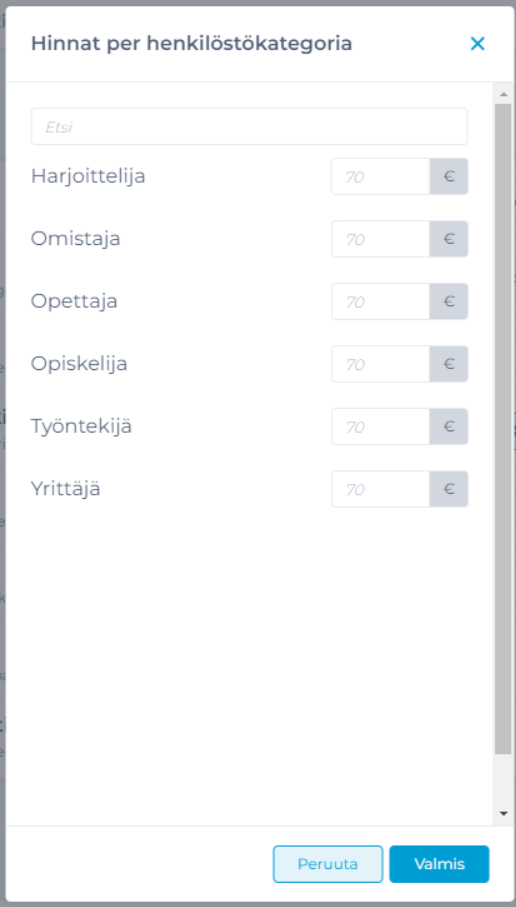Image resolution: width=516 pixels, height=907 pixels.
Task: Click the euro icon beside Opiskelija
Action: coord(449,364)
